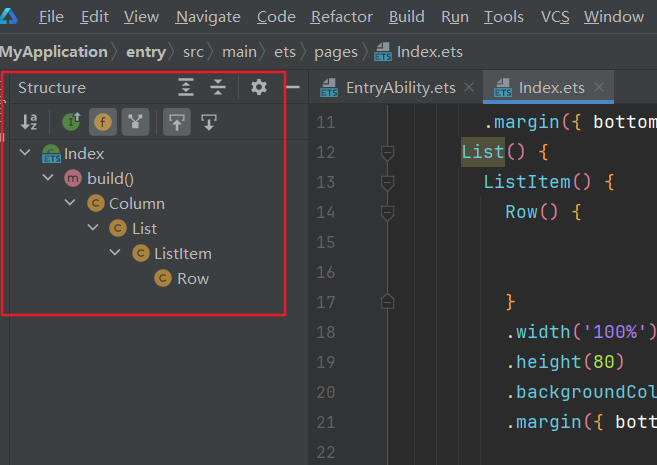This screenshot has height=465, width=657.
Task: Click main breadcrumb segment
Action: tap(239, 52)
